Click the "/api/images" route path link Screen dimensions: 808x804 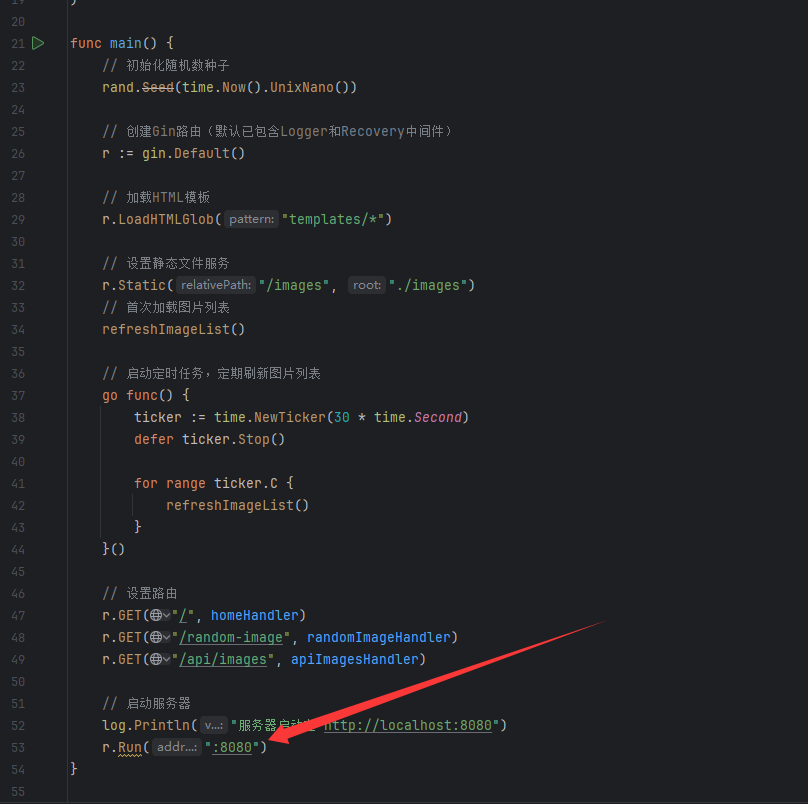click(x=226, y=659)
